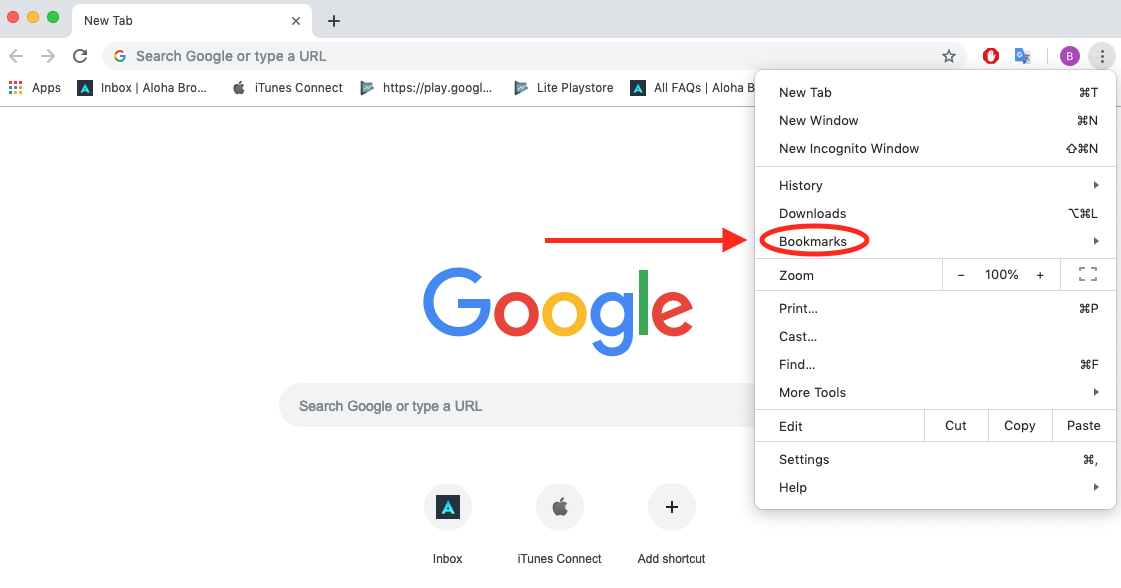This screenshot has width=1121, height=588.
Task: Expand the More Tools submenu
Action: (x=935, y=392)
